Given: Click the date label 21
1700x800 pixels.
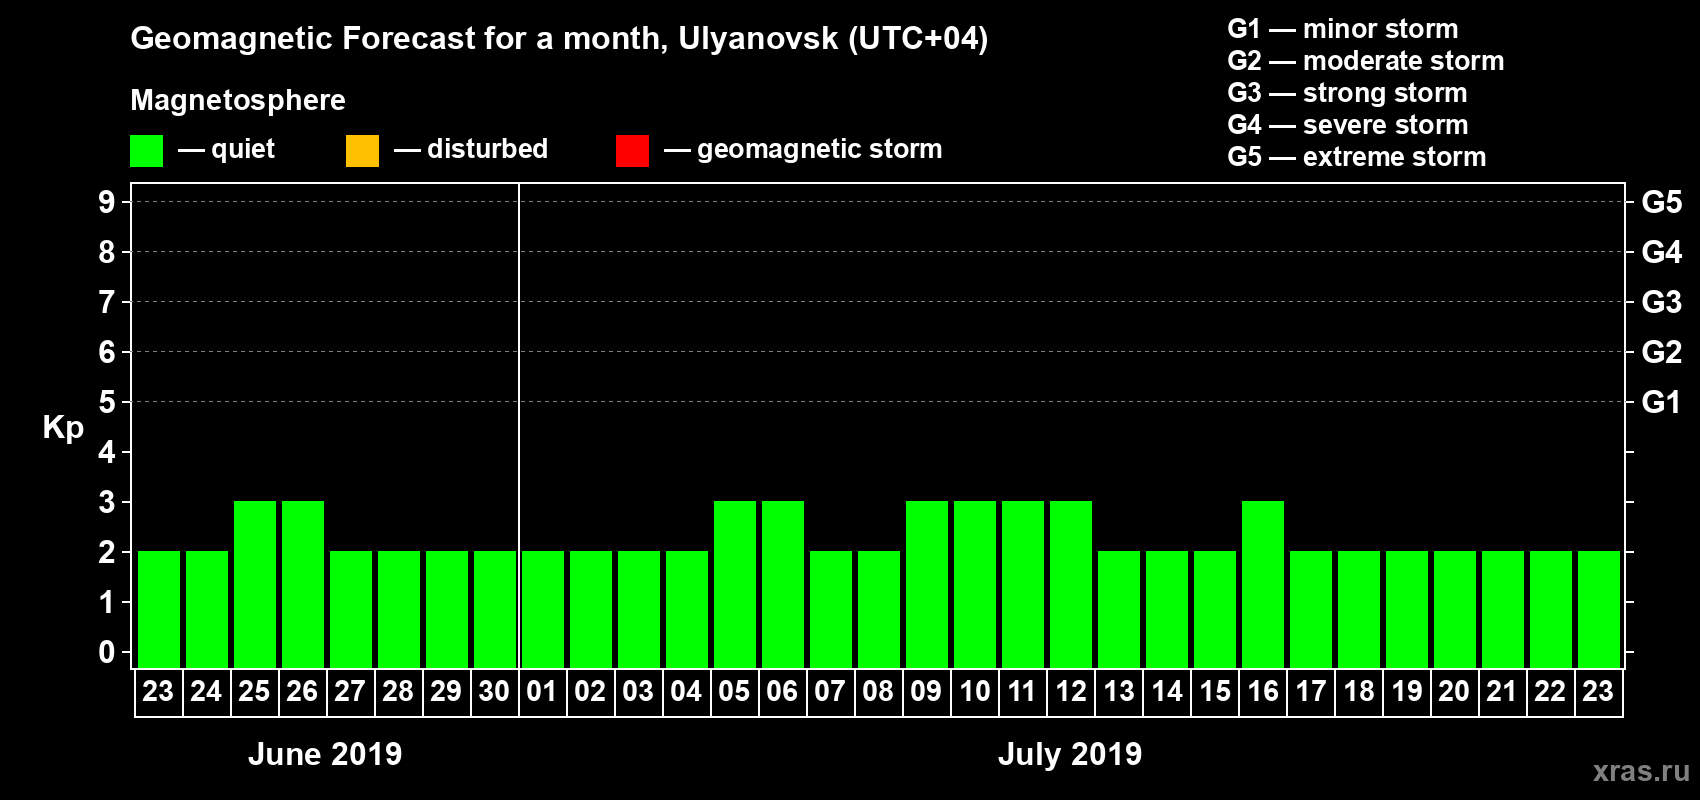Looking at the screenshot, I should coord(1502,691).
